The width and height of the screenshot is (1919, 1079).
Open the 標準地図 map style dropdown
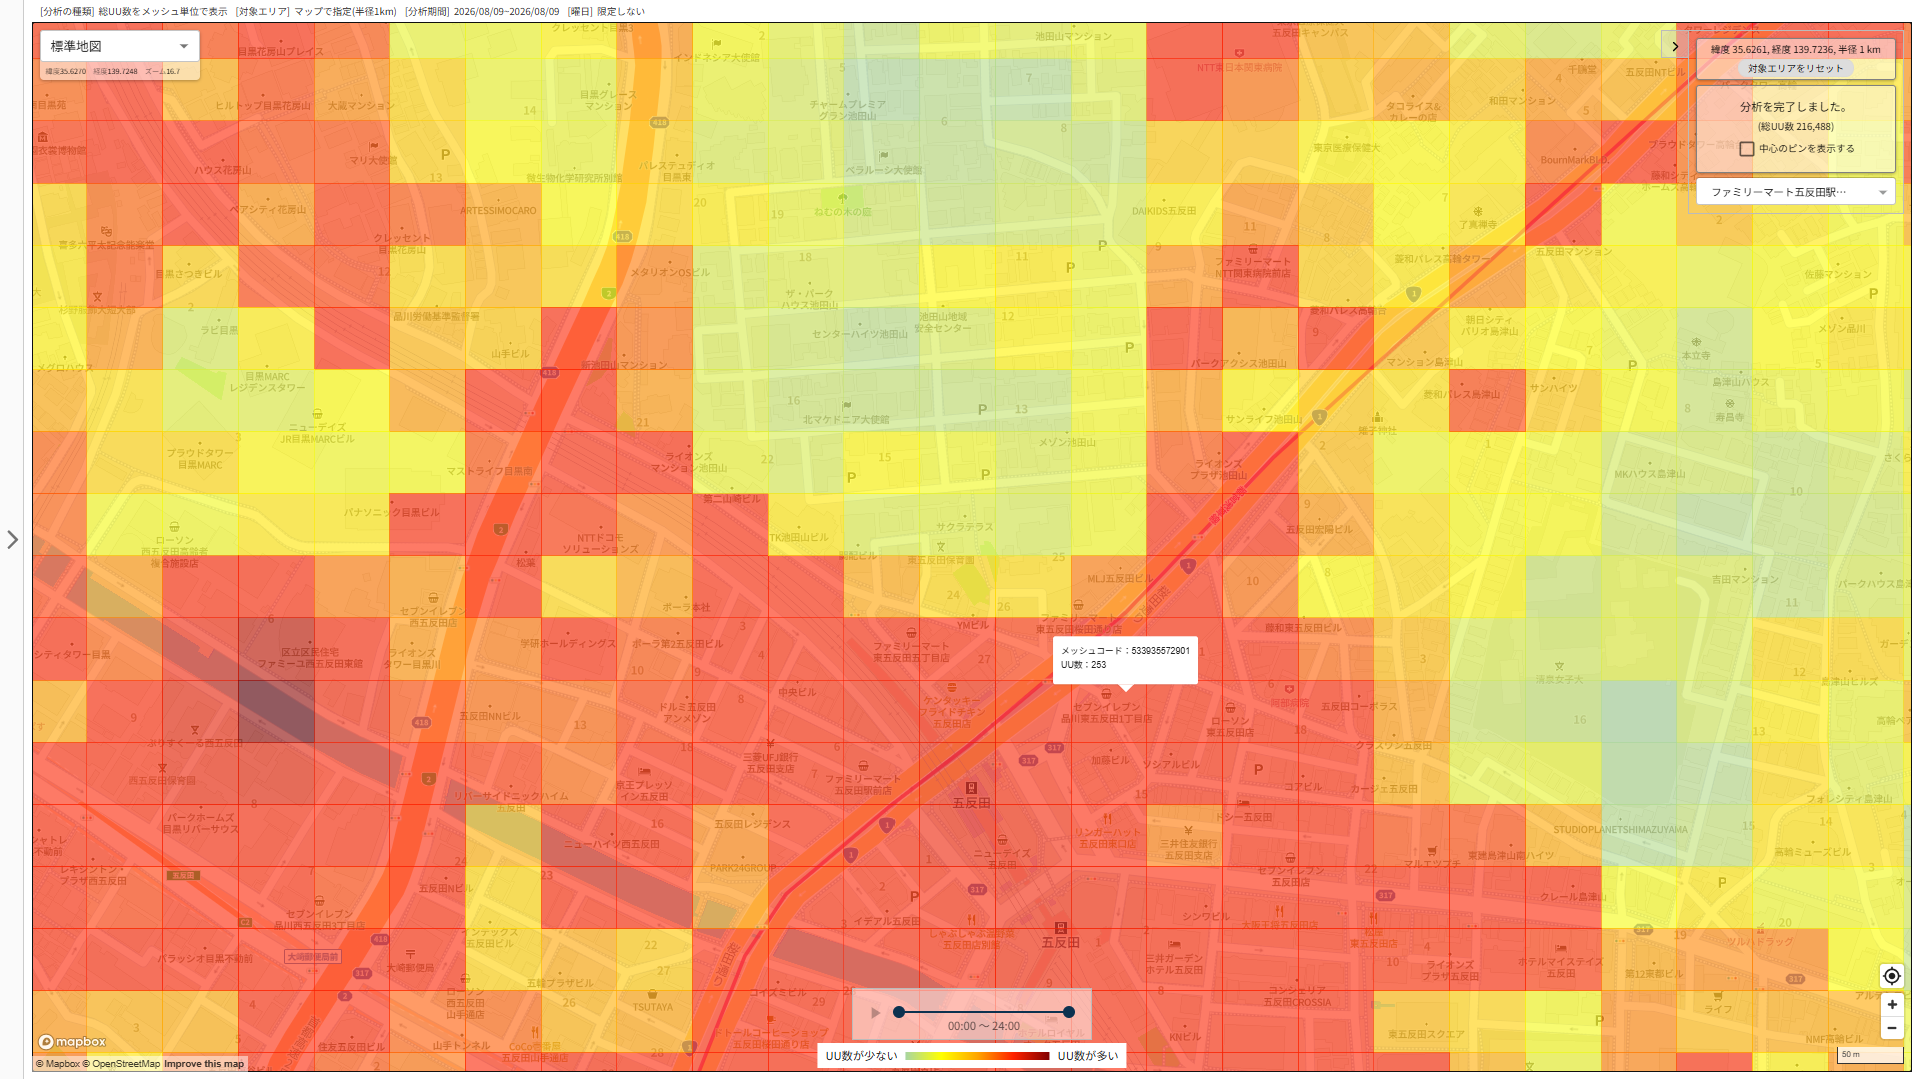point(120,46)
